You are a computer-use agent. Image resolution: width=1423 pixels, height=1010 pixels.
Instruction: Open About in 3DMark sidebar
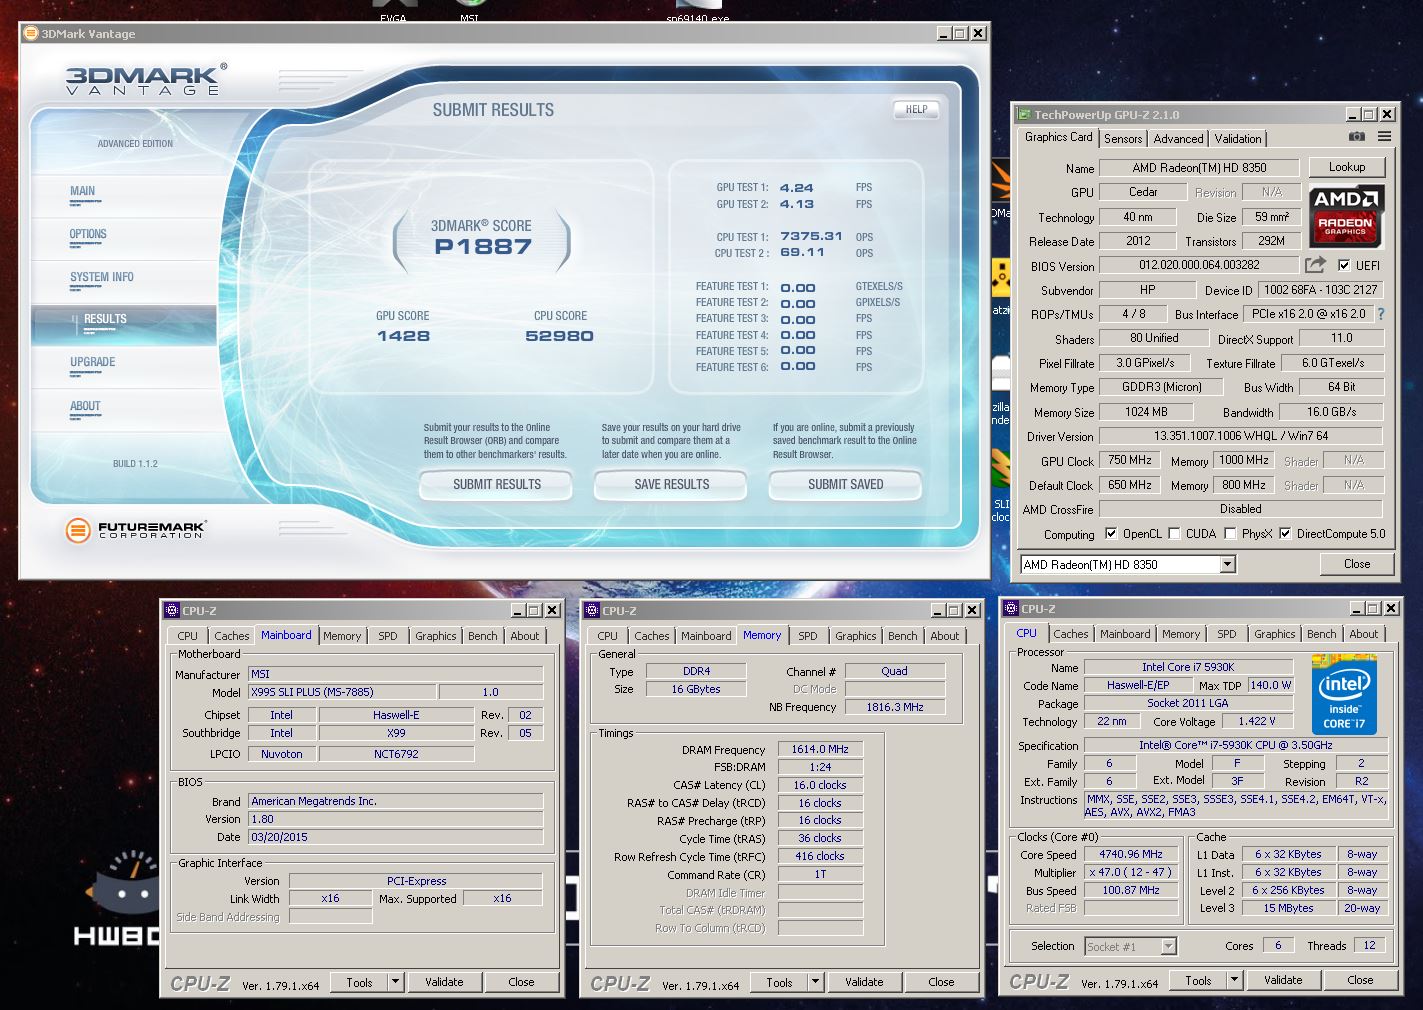(x=124, y=409)
